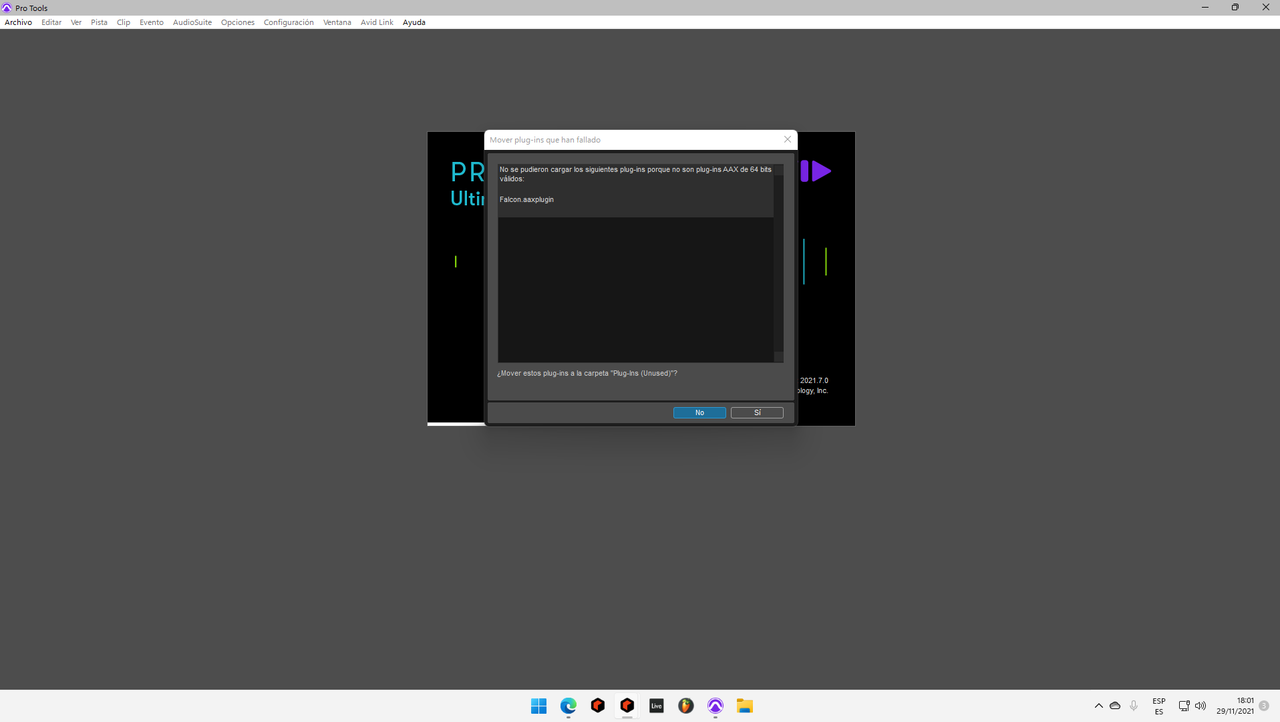The width and height of the screenshot is (1280, 722).
Task: Open the Pista menu
Action: 99,22
